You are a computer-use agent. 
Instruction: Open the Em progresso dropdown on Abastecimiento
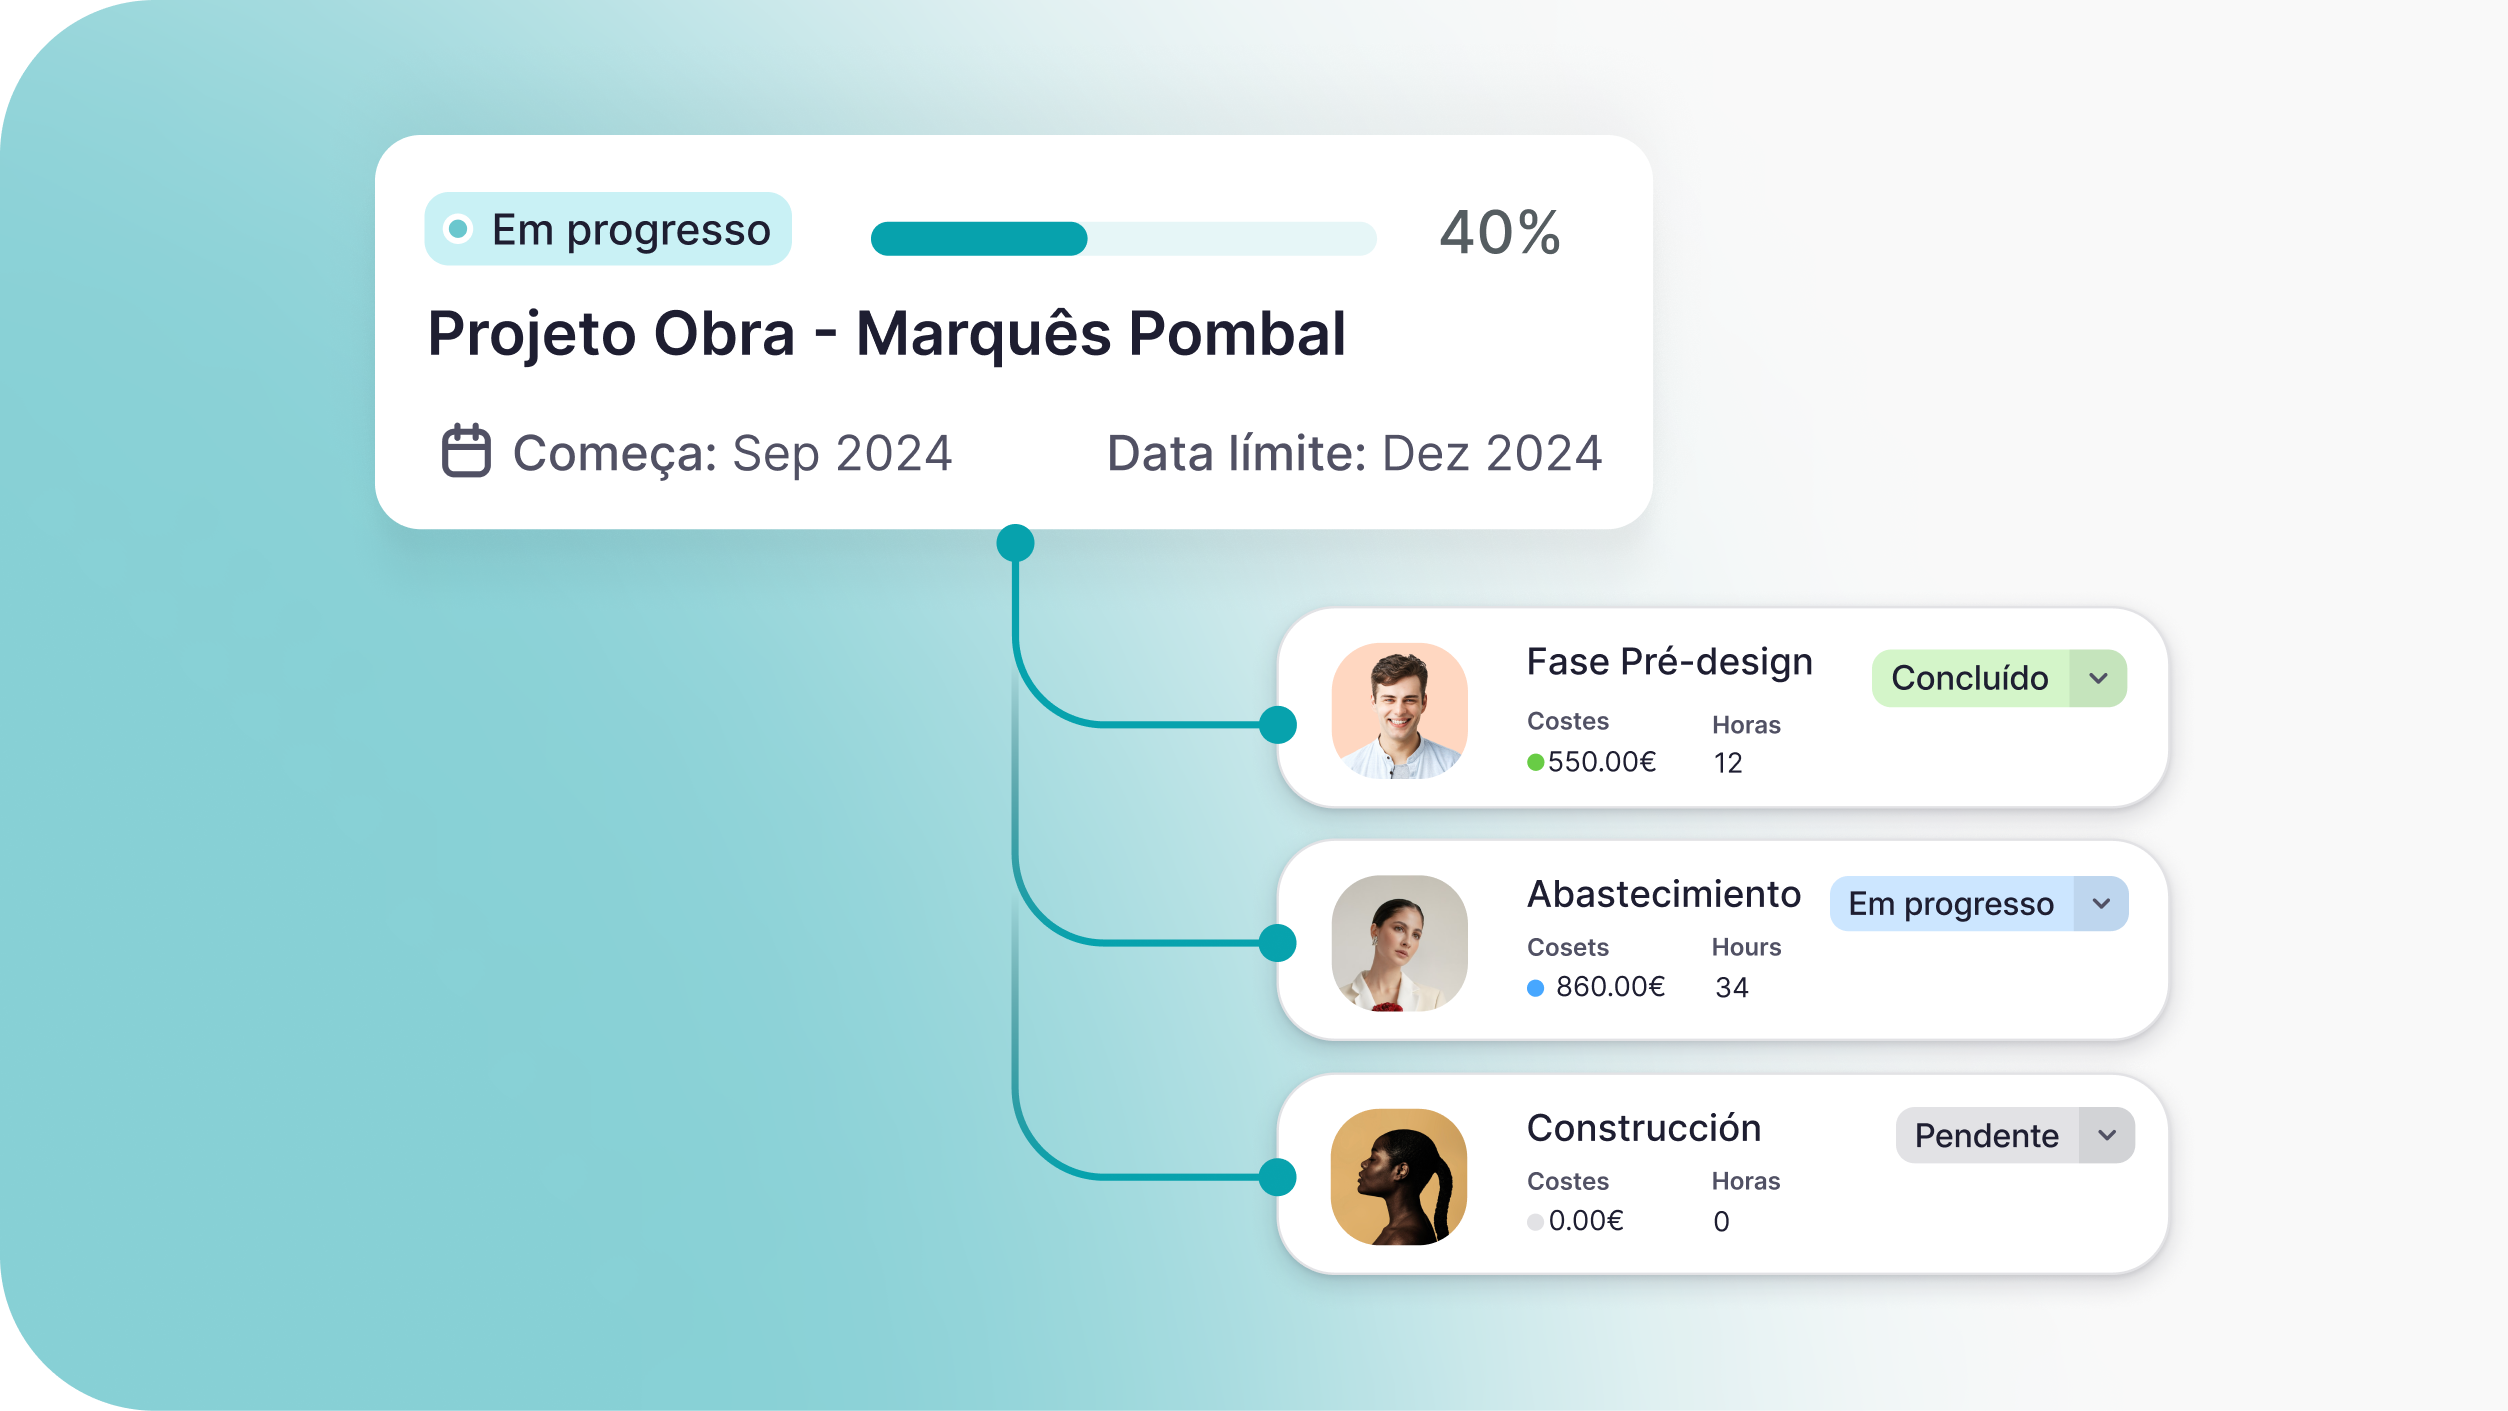click(2101, 903)
